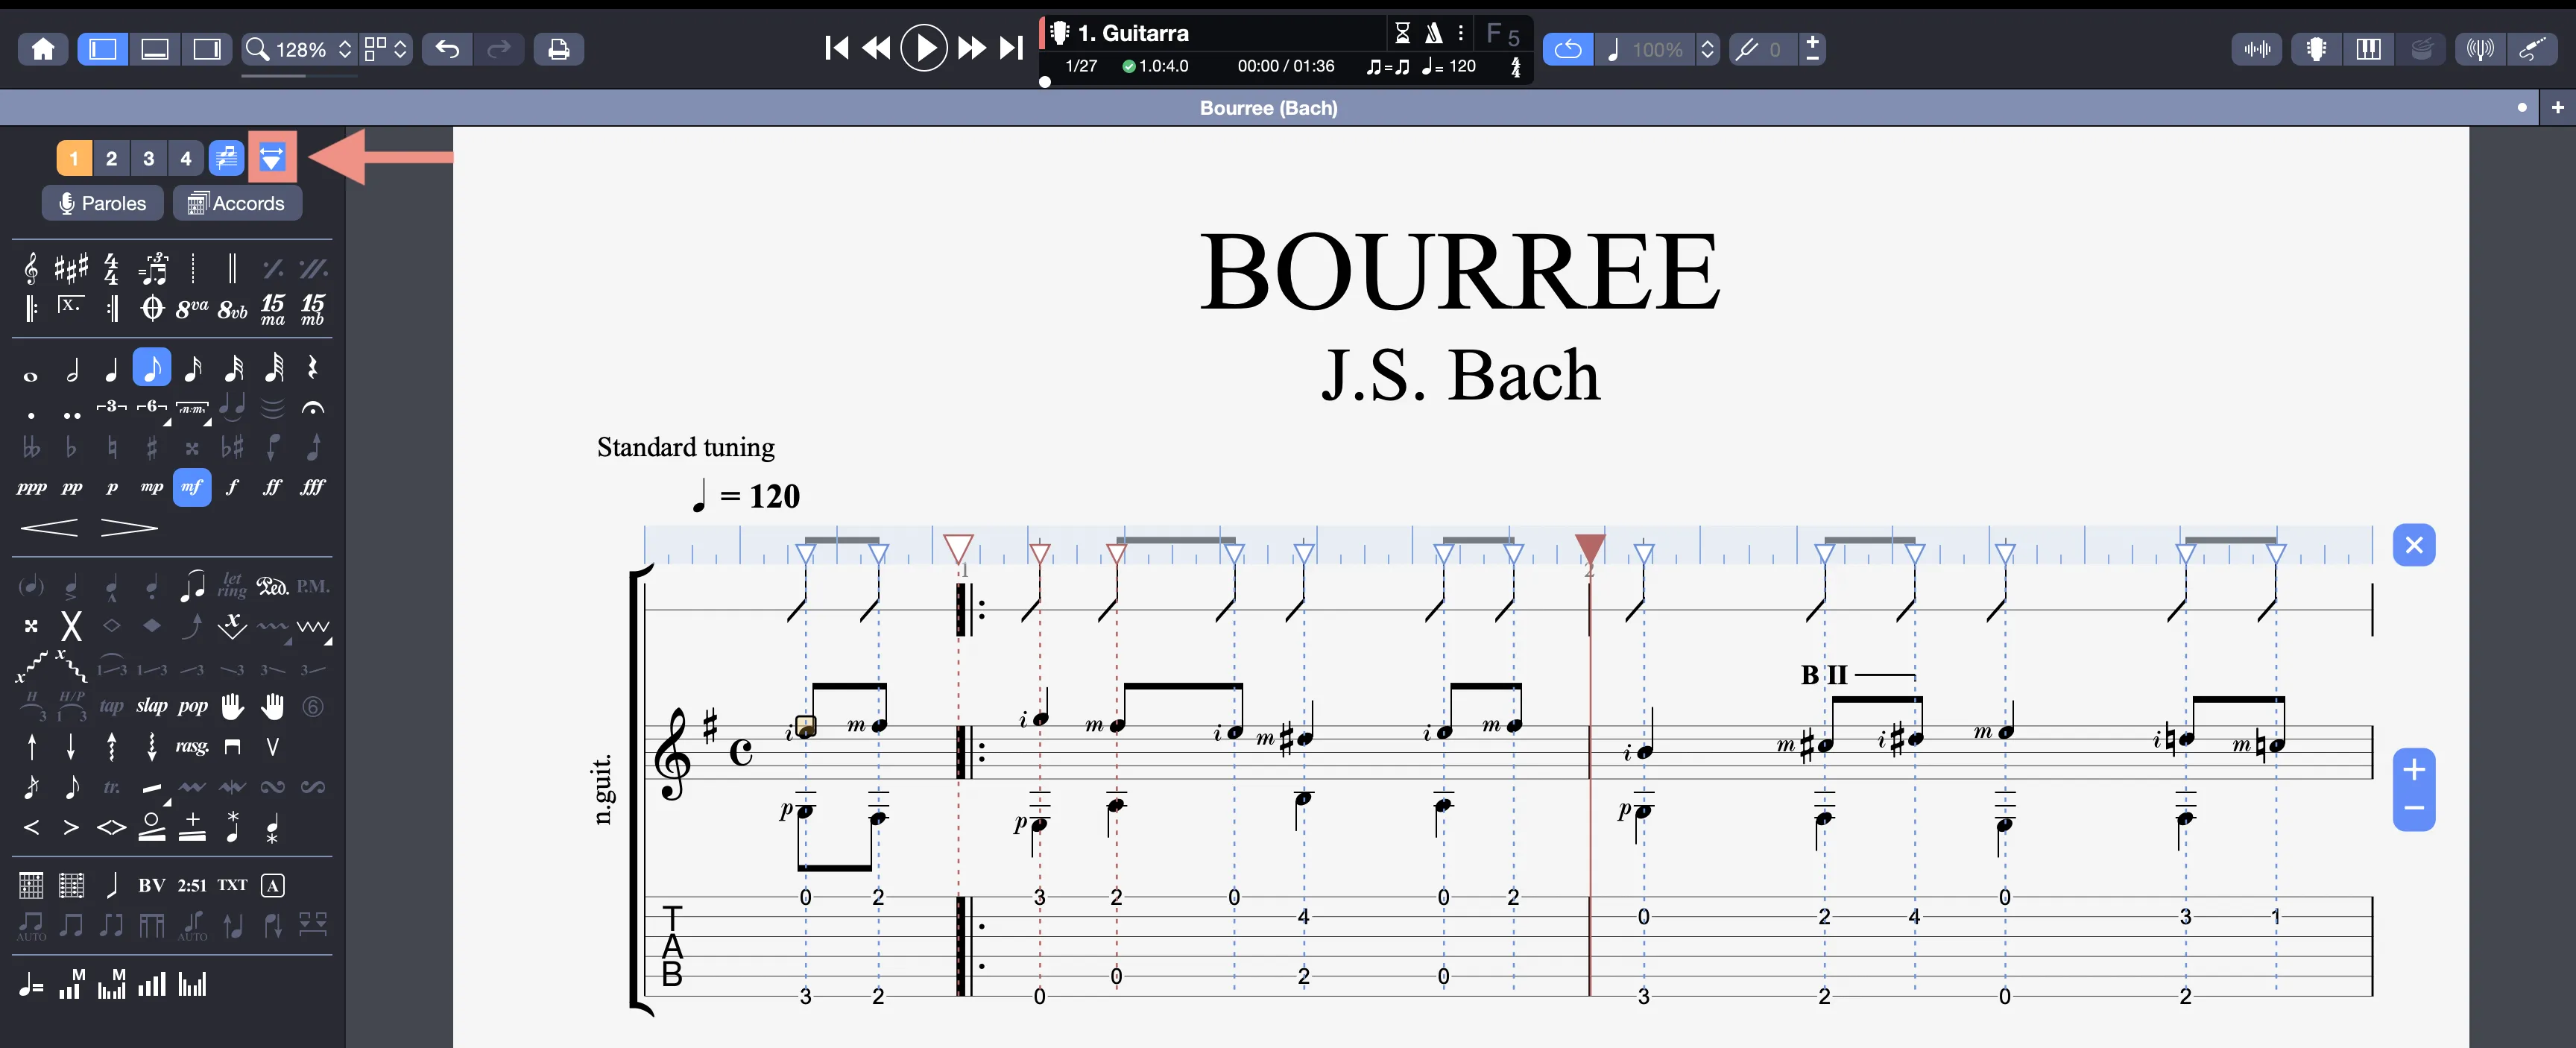
Task: Apply the rasgueado (rasg.) effect
Action: (192, 746)
